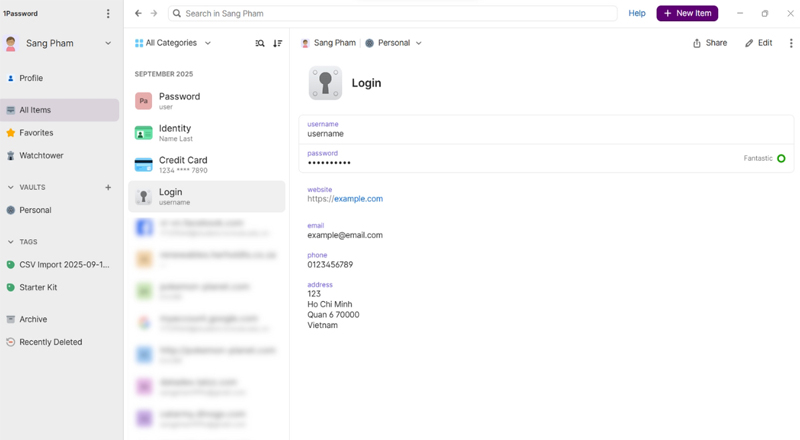Open the 1Password three-dot menu

pos(108,14)
